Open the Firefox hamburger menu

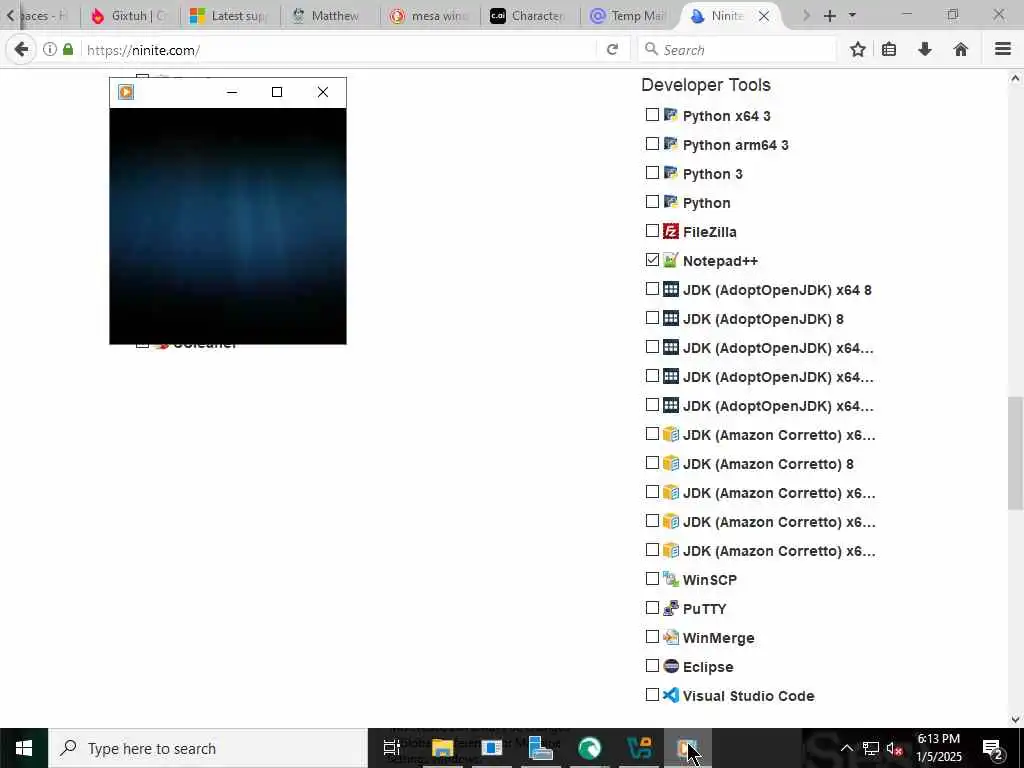1003,49
